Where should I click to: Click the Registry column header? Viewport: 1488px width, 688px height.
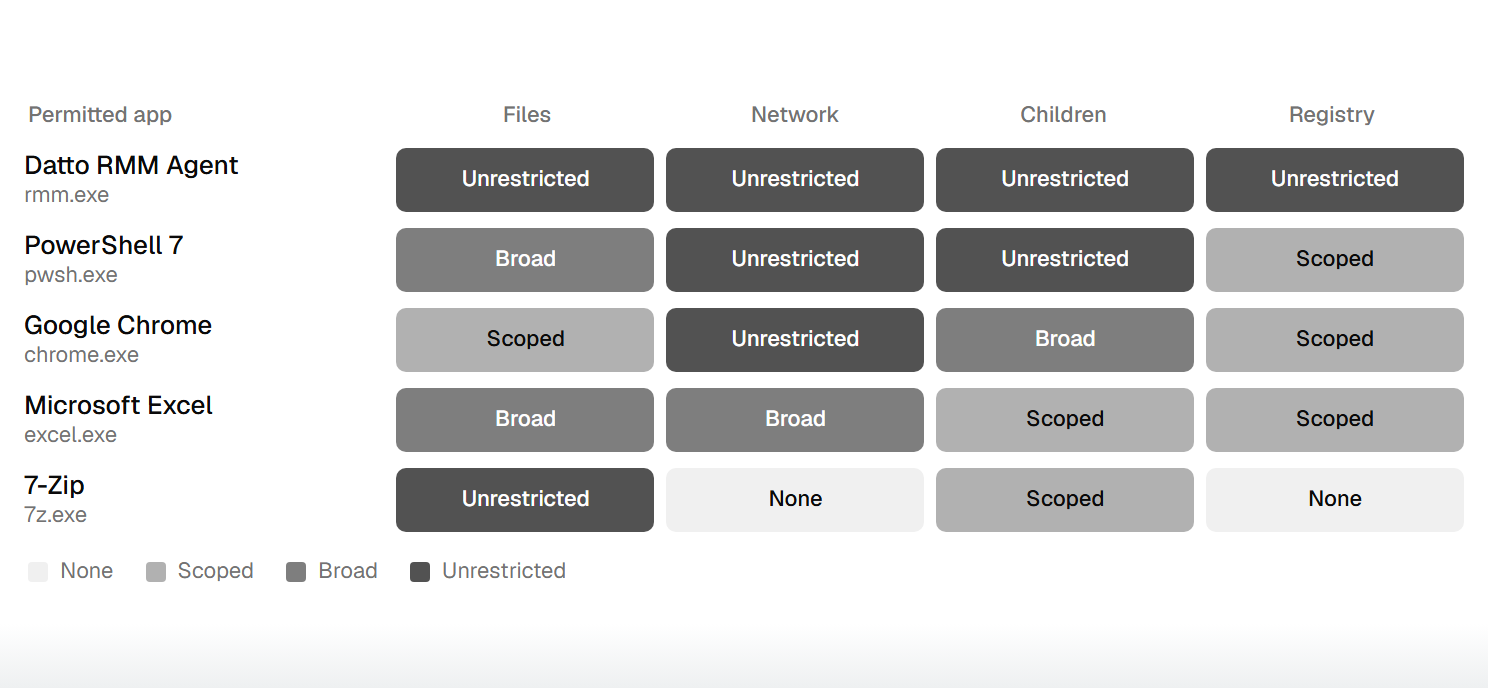click(x=1332, y=115)
